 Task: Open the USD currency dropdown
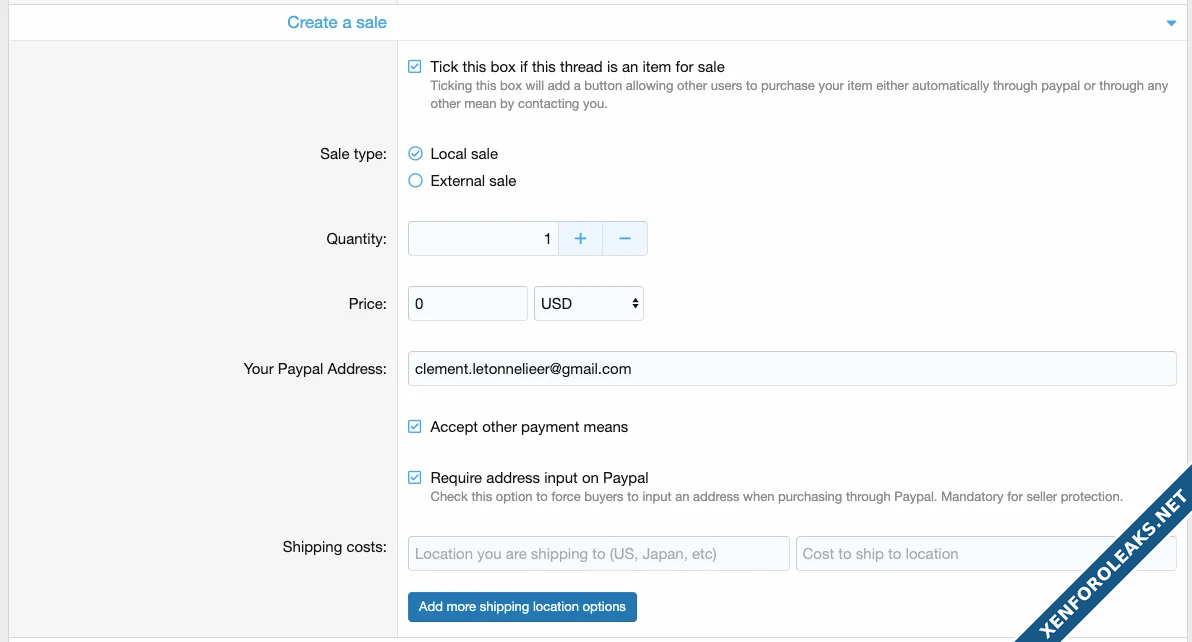[x=589, y=304]
